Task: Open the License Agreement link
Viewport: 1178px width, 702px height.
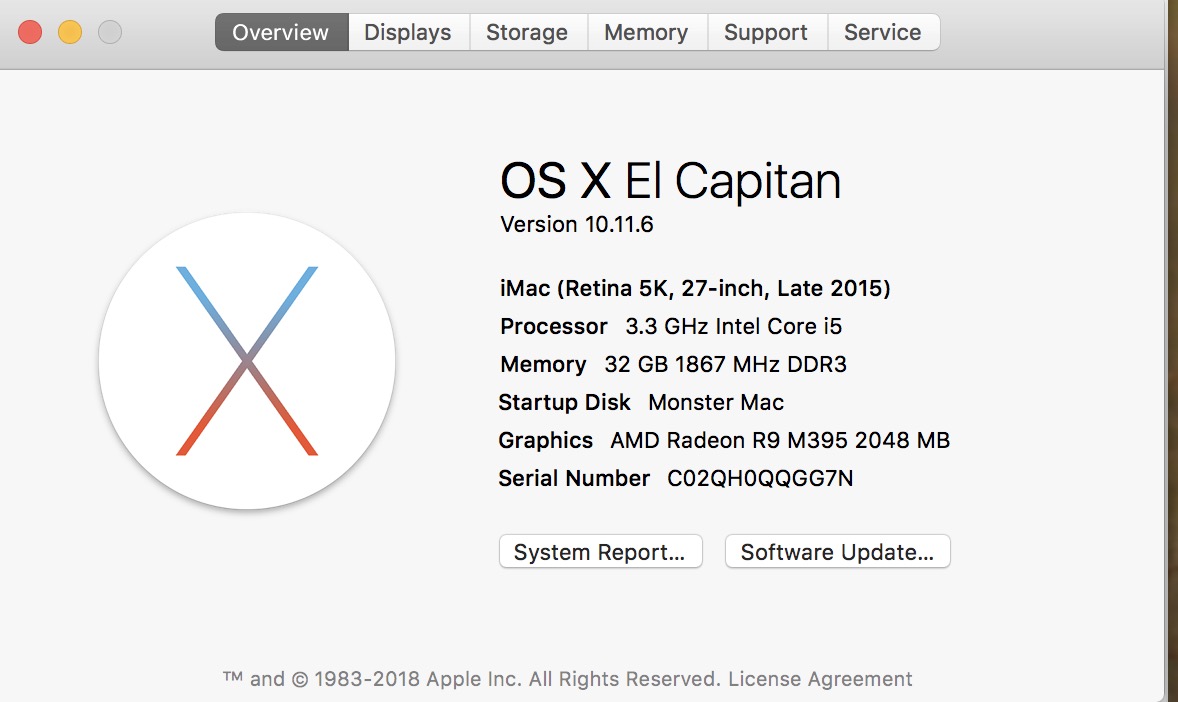Action: pyautogui.click(x=820, y=679)
